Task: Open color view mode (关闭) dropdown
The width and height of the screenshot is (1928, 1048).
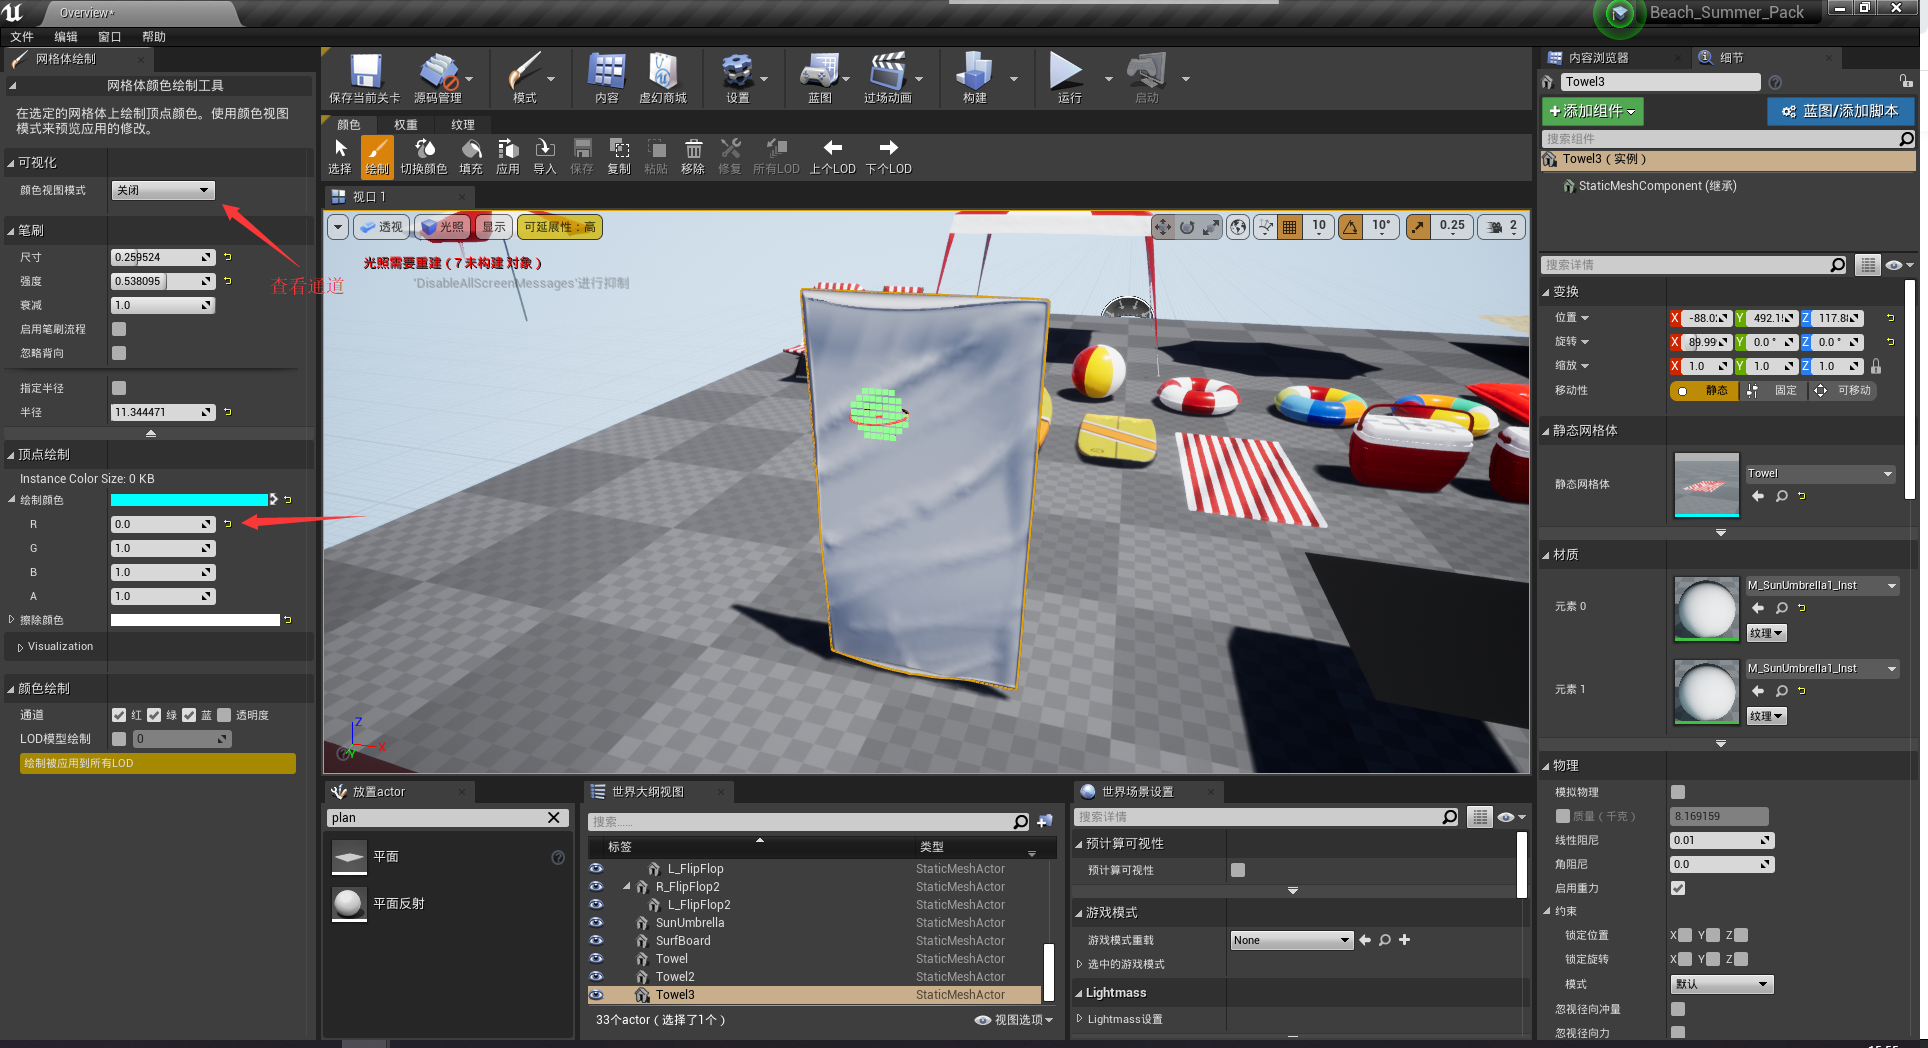Action: tap(162, 190)
